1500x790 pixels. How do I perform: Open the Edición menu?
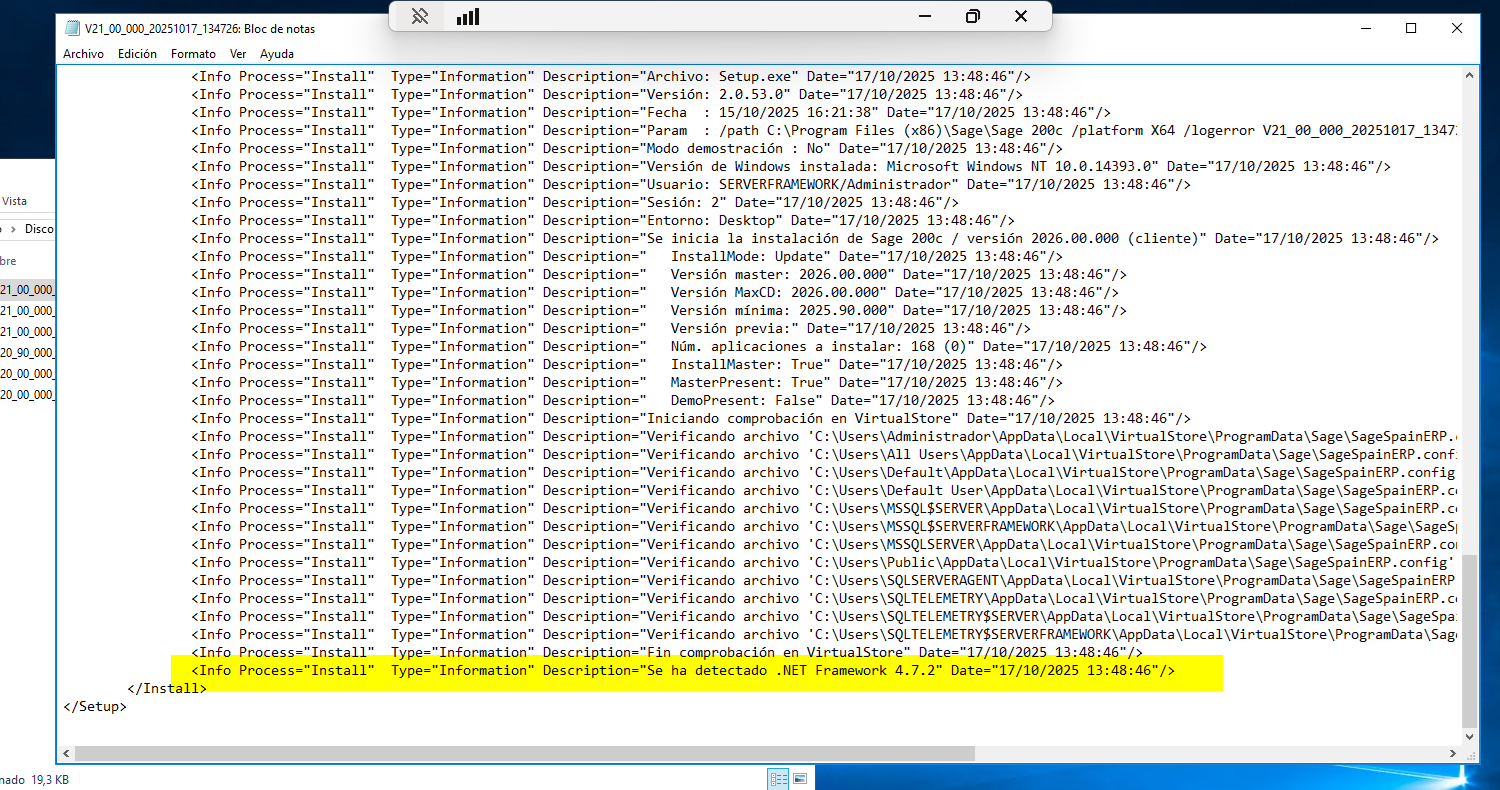click(137, 54)
